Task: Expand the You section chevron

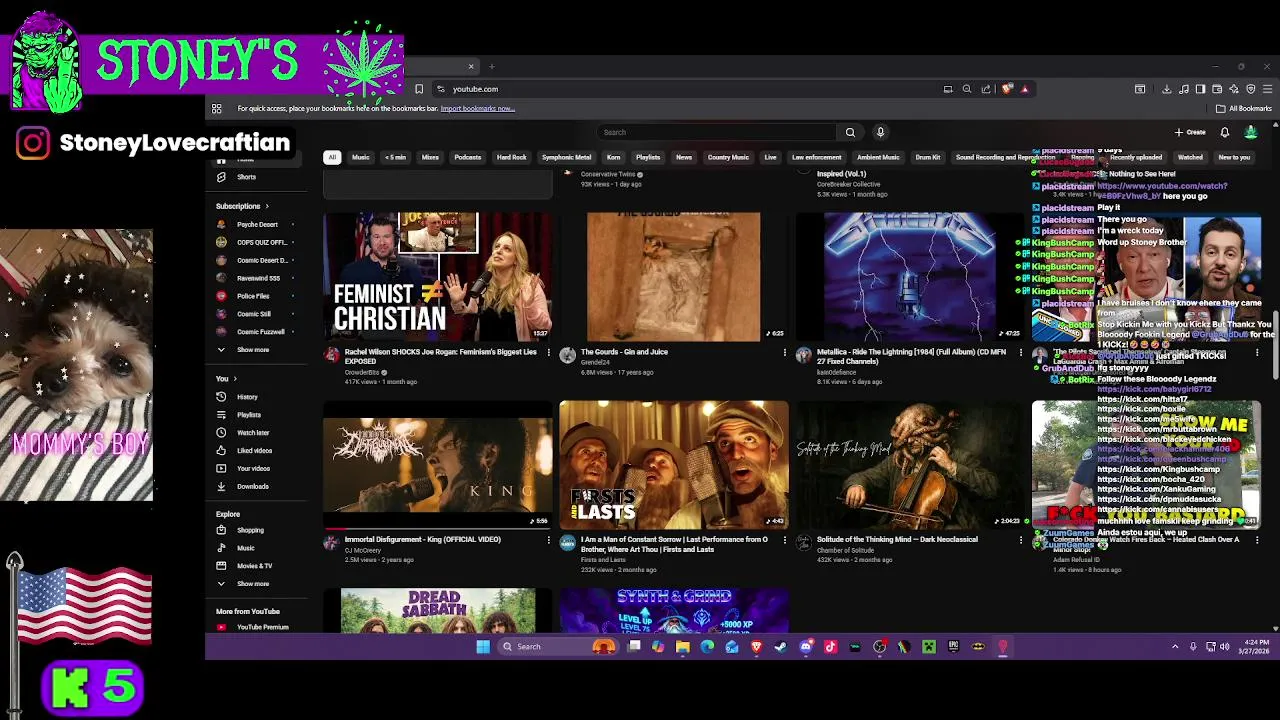Action: coord(236,379)
